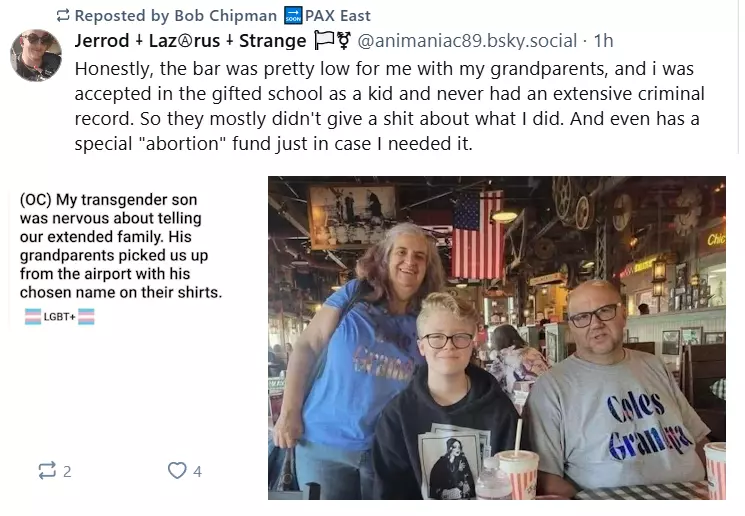Screen dimensions: 745x516
Task: Click the small repost icon beside 'Reposted by'
Action: (63, 15)
